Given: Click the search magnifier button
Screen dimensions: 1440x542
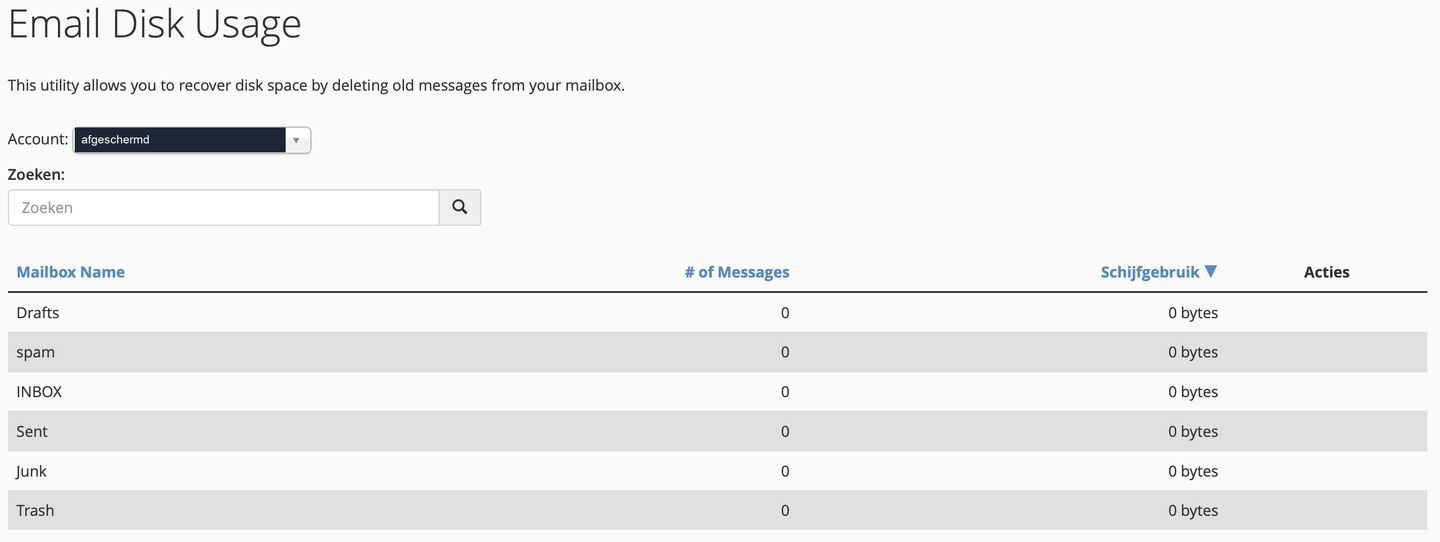Looking at the screenshot, I should tap(460, 207).
